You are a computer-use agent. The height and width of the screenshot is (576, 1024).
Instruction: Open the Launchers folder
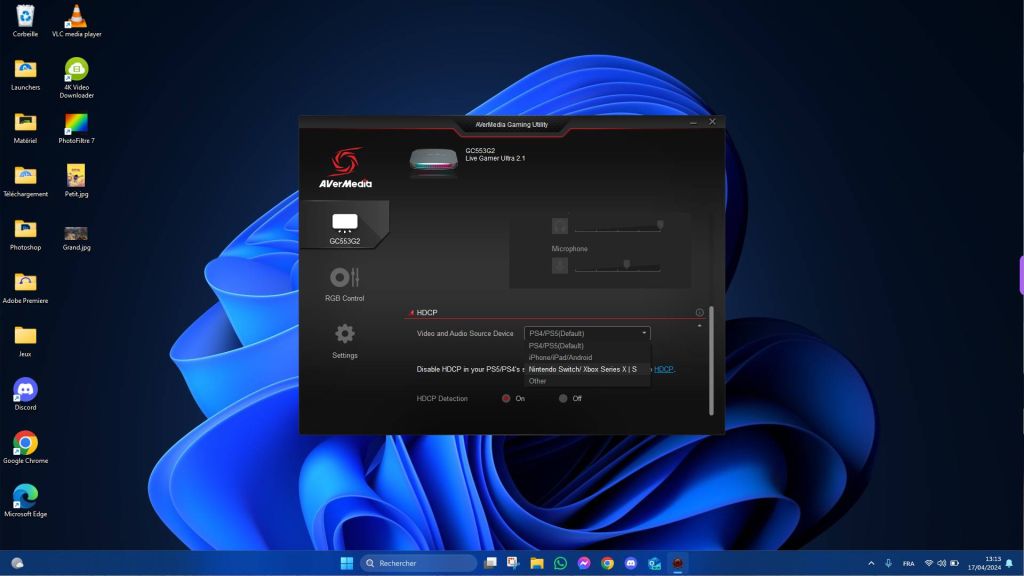(25, 74)
